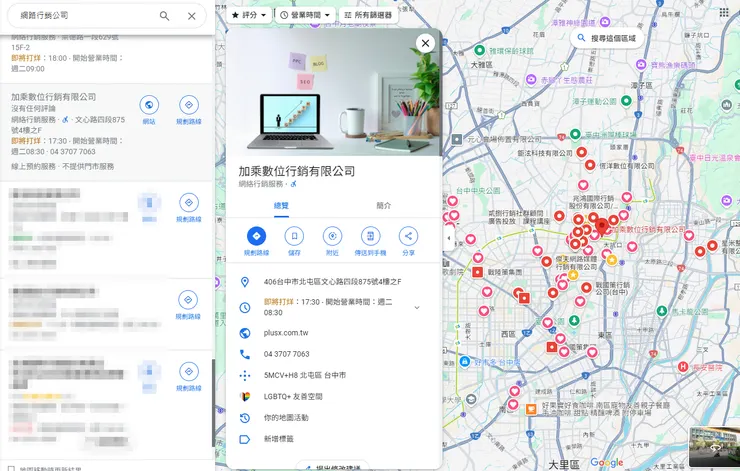Click the address 406台中市北屯區文心路四段875號
The image size is (740, 471).
click(332, 282)
